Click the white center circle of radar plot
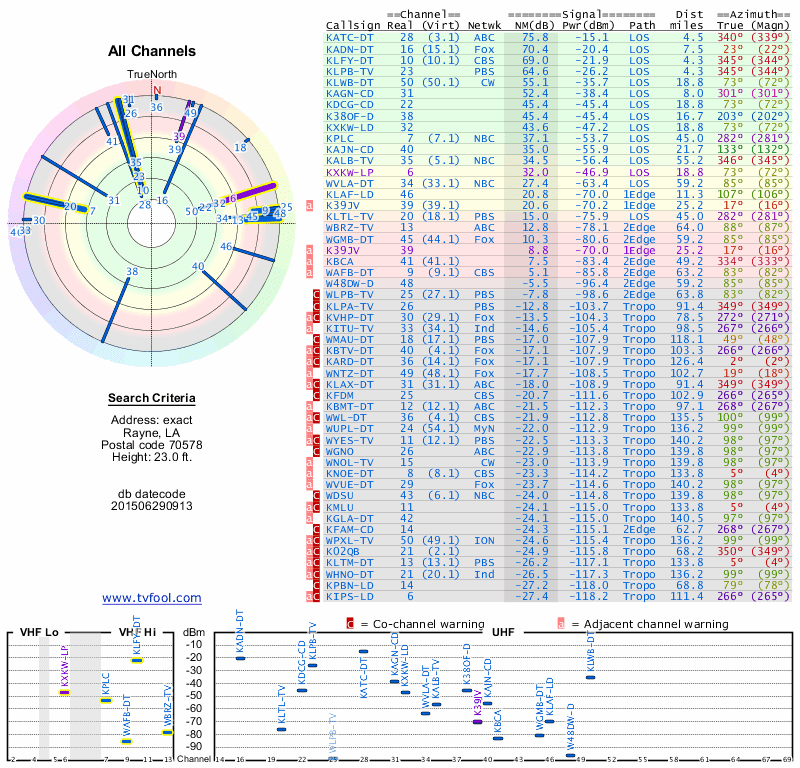 [152, 225]
